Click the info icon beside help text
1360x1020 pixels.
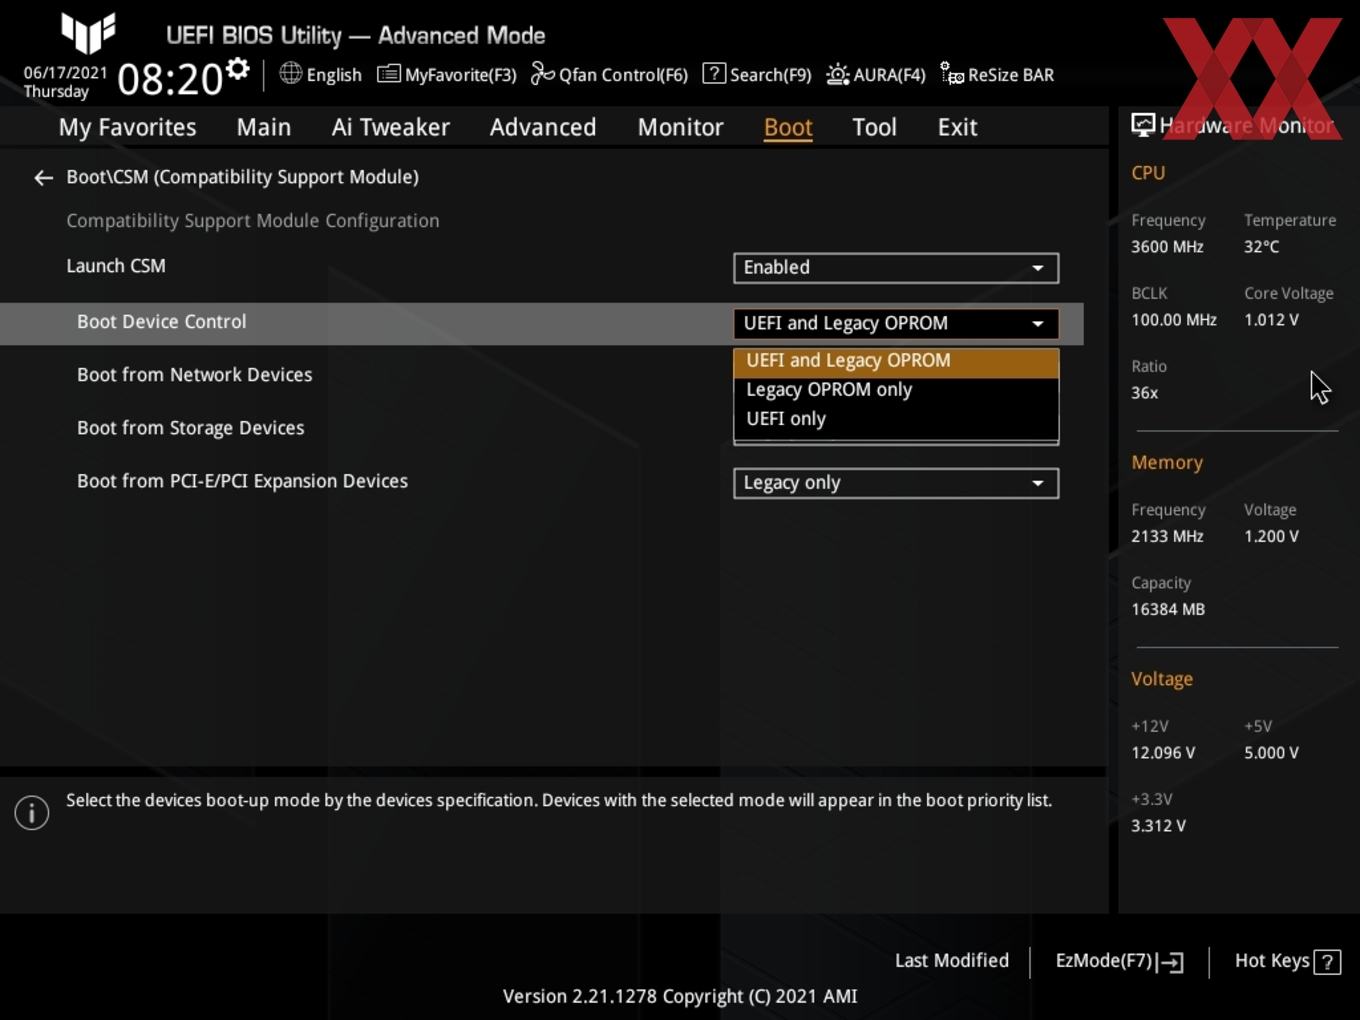coord(32,812)
